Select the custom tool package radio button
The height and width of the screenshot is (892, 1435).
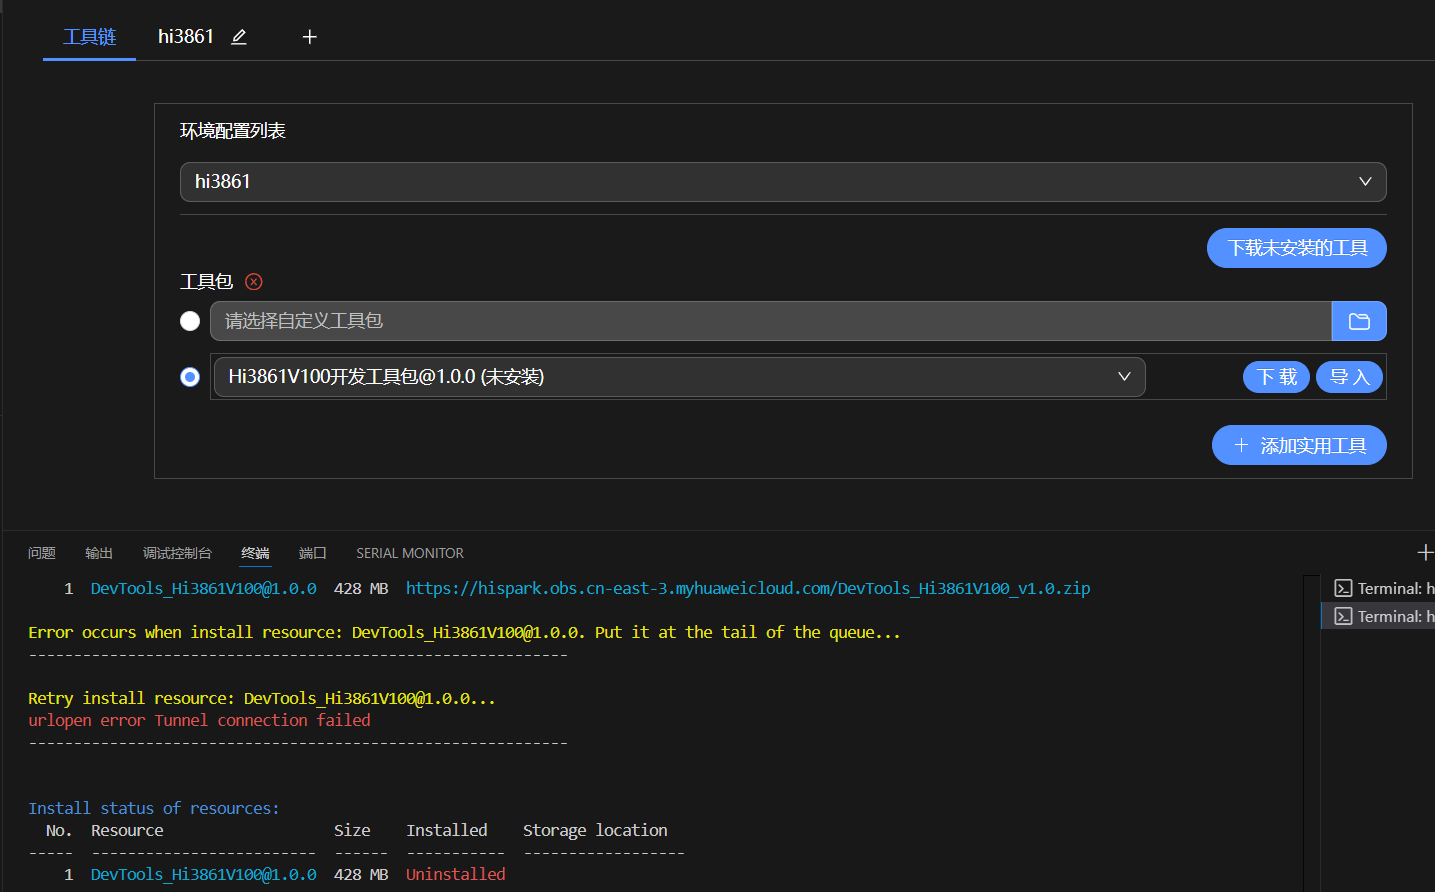(190, 321)
